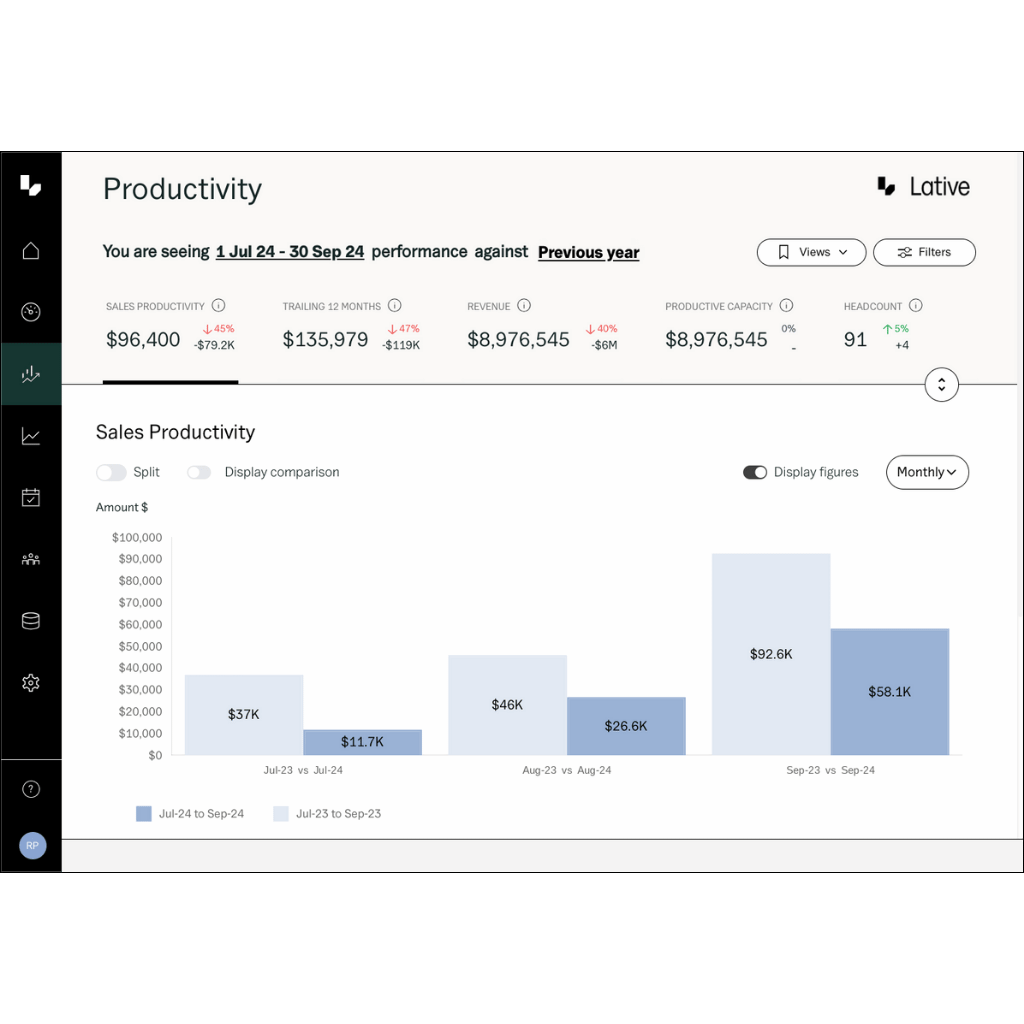Open the data sources database icon
This screenshot has width=1024, height=1024.
[30, 620]
